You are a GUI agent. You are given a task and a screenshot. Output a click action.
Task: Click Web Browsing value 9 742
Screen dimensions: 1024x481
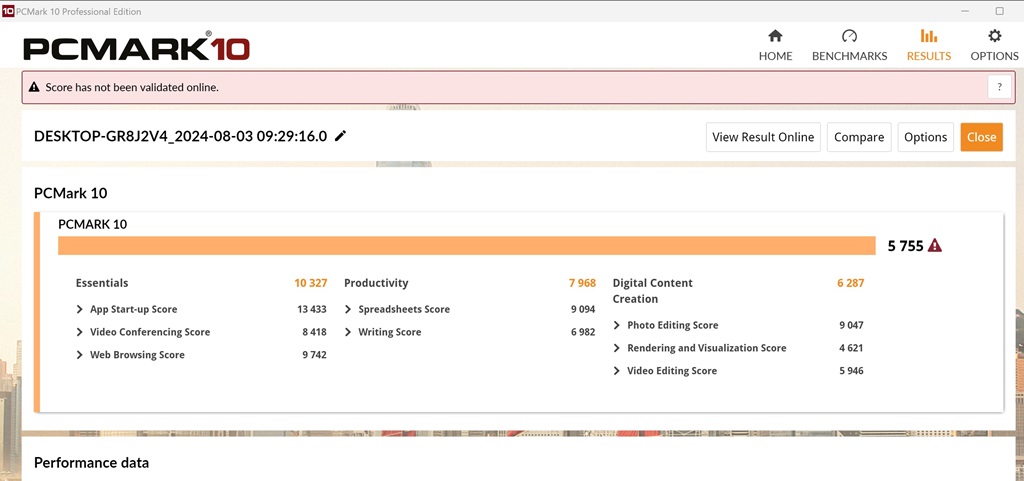pyautogui.click(x=314, y=354)
